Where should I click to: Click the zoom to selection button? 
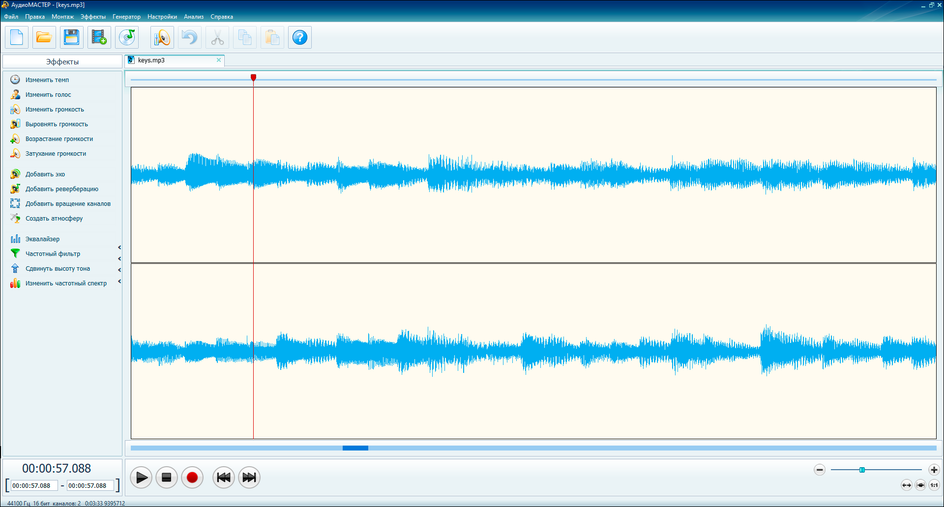click(x=921, y=485)
